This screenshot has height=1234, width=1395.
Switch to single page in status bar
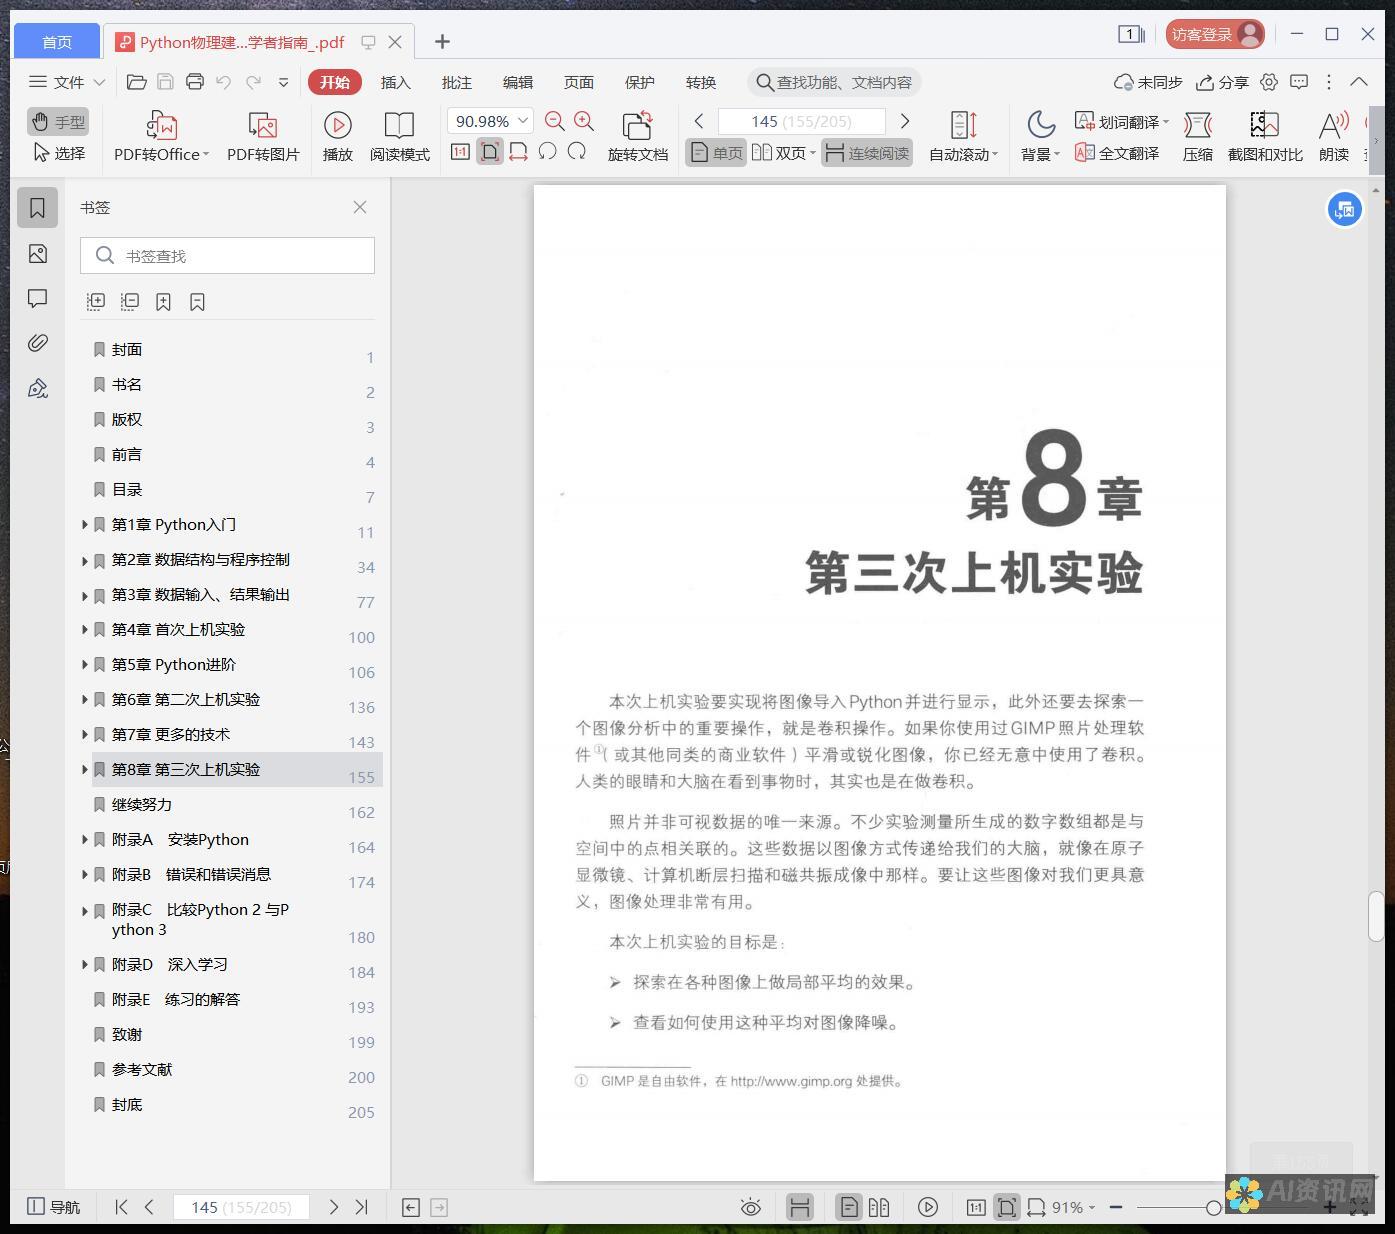click(x=848, y=1207)
